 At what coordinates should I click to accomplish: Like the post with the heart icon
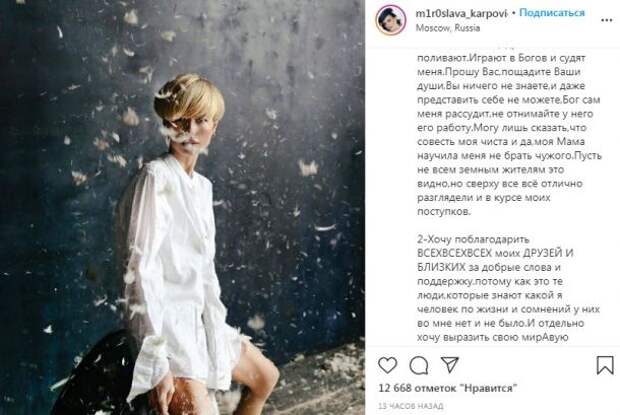click(388, 365)
